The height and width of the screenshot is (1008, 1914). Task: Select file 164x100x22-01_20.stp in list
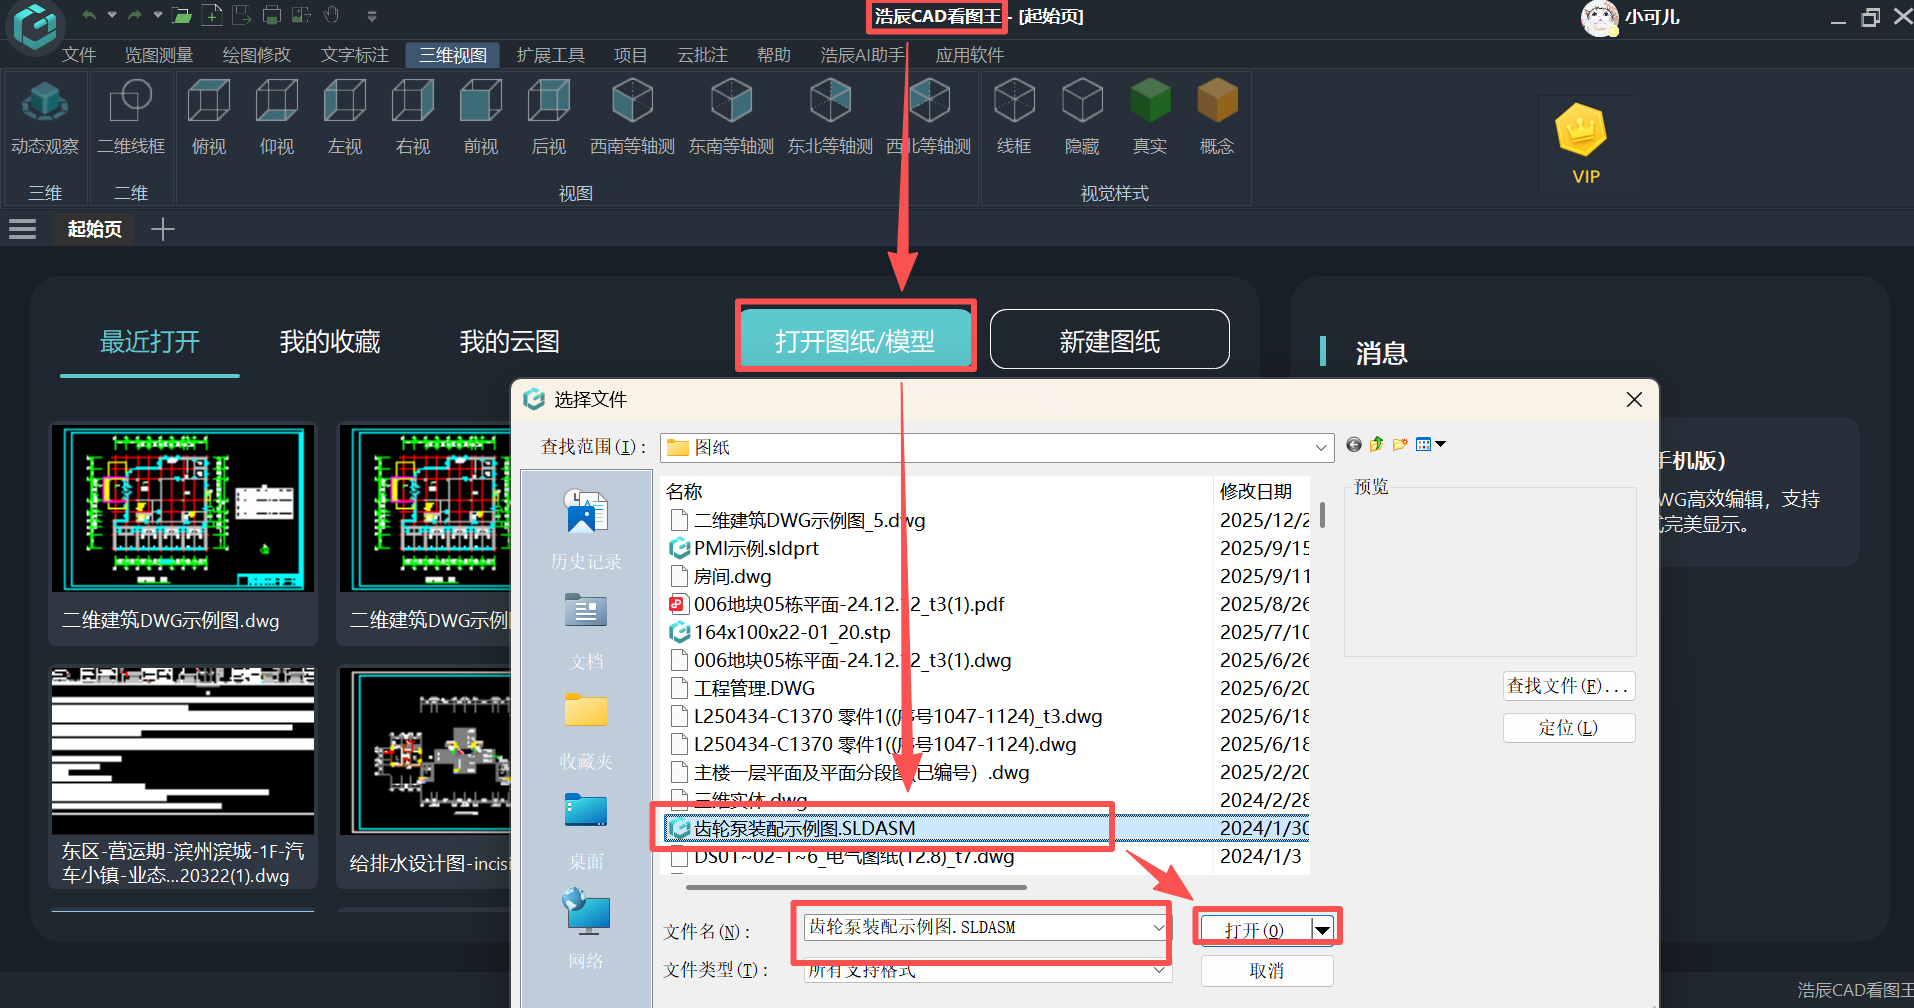pyautogui.click(x=779, y=632)
